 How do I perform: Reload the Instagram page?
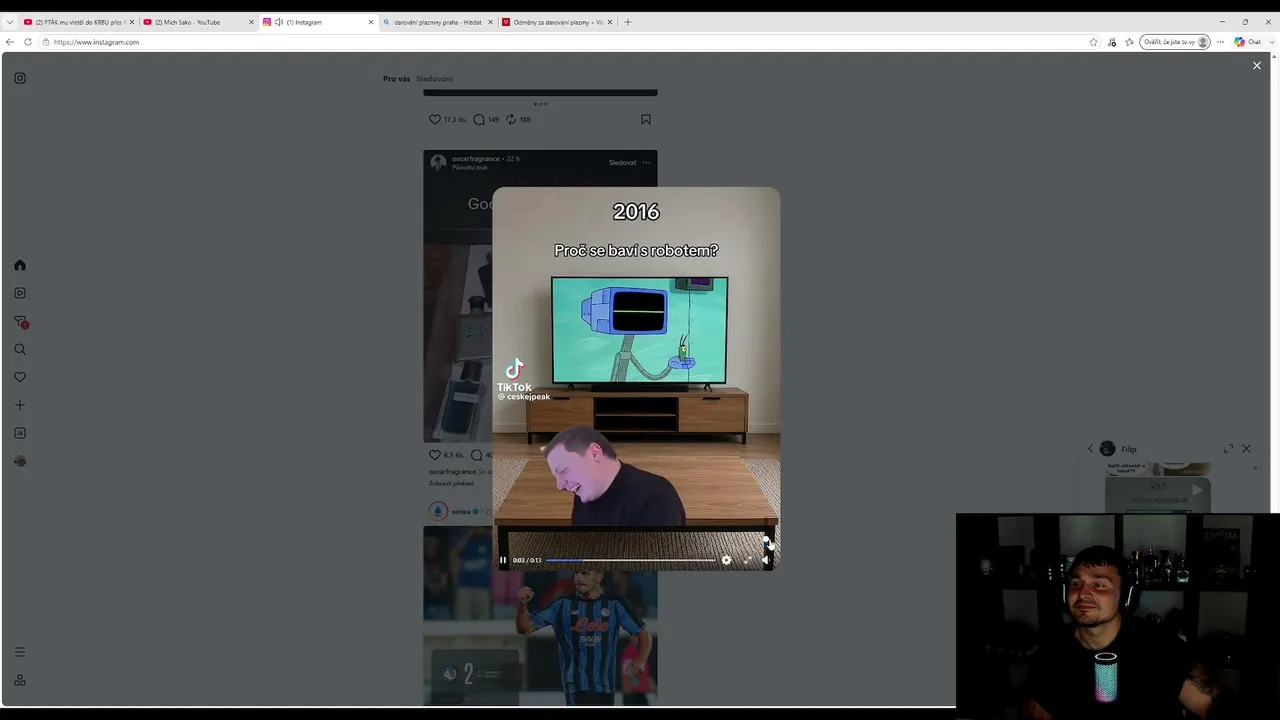[28, 42]
